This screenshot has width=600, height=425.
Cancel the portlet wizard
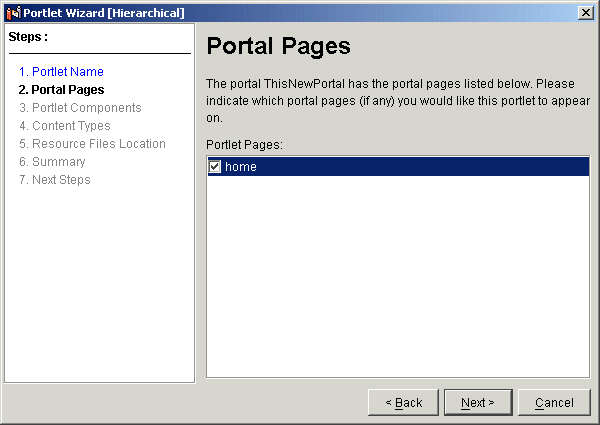[x=554, y=402]
